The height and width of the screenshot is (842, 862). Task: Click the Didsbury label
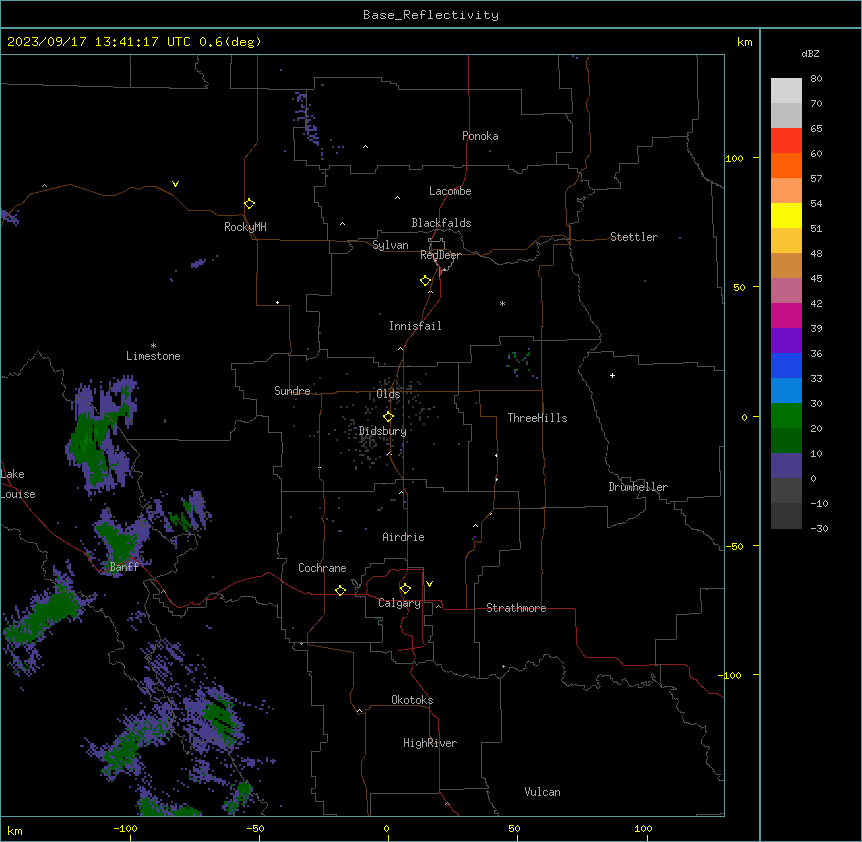(x=383, y=431)
